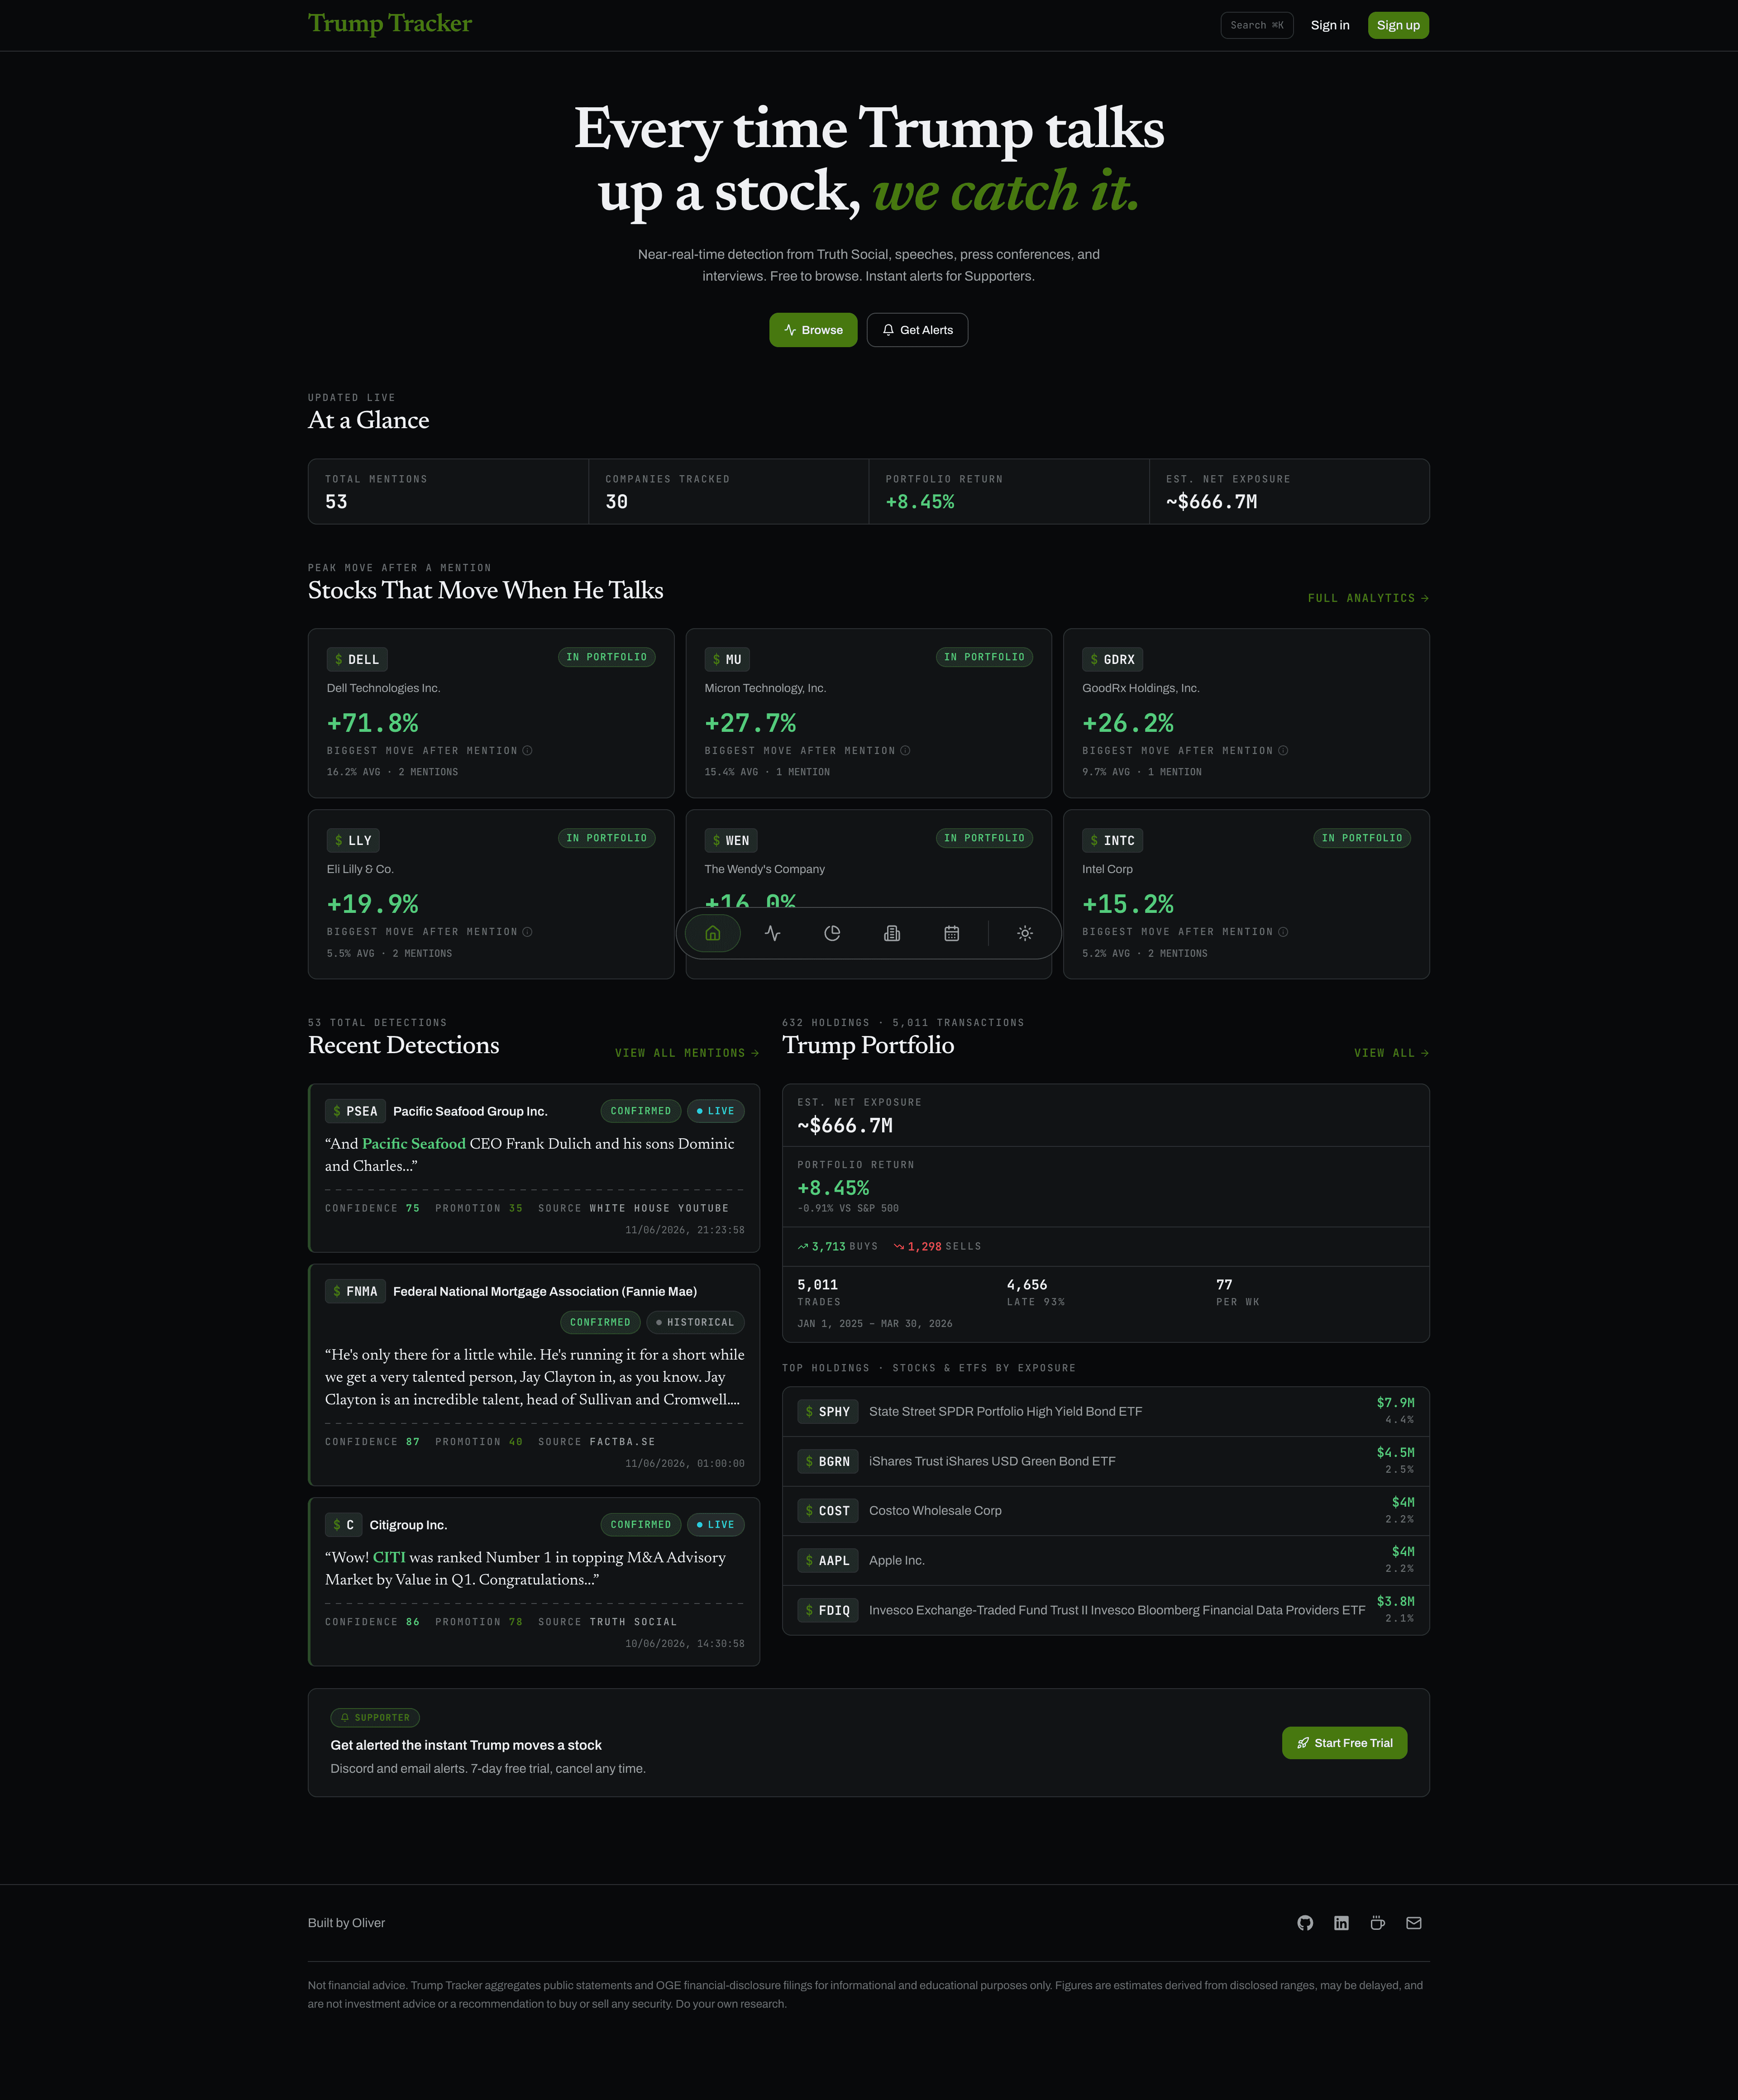Open the Citigroup C ticker chip
Viewport: 1738px width, 2100px height.
click(343, 1525)
